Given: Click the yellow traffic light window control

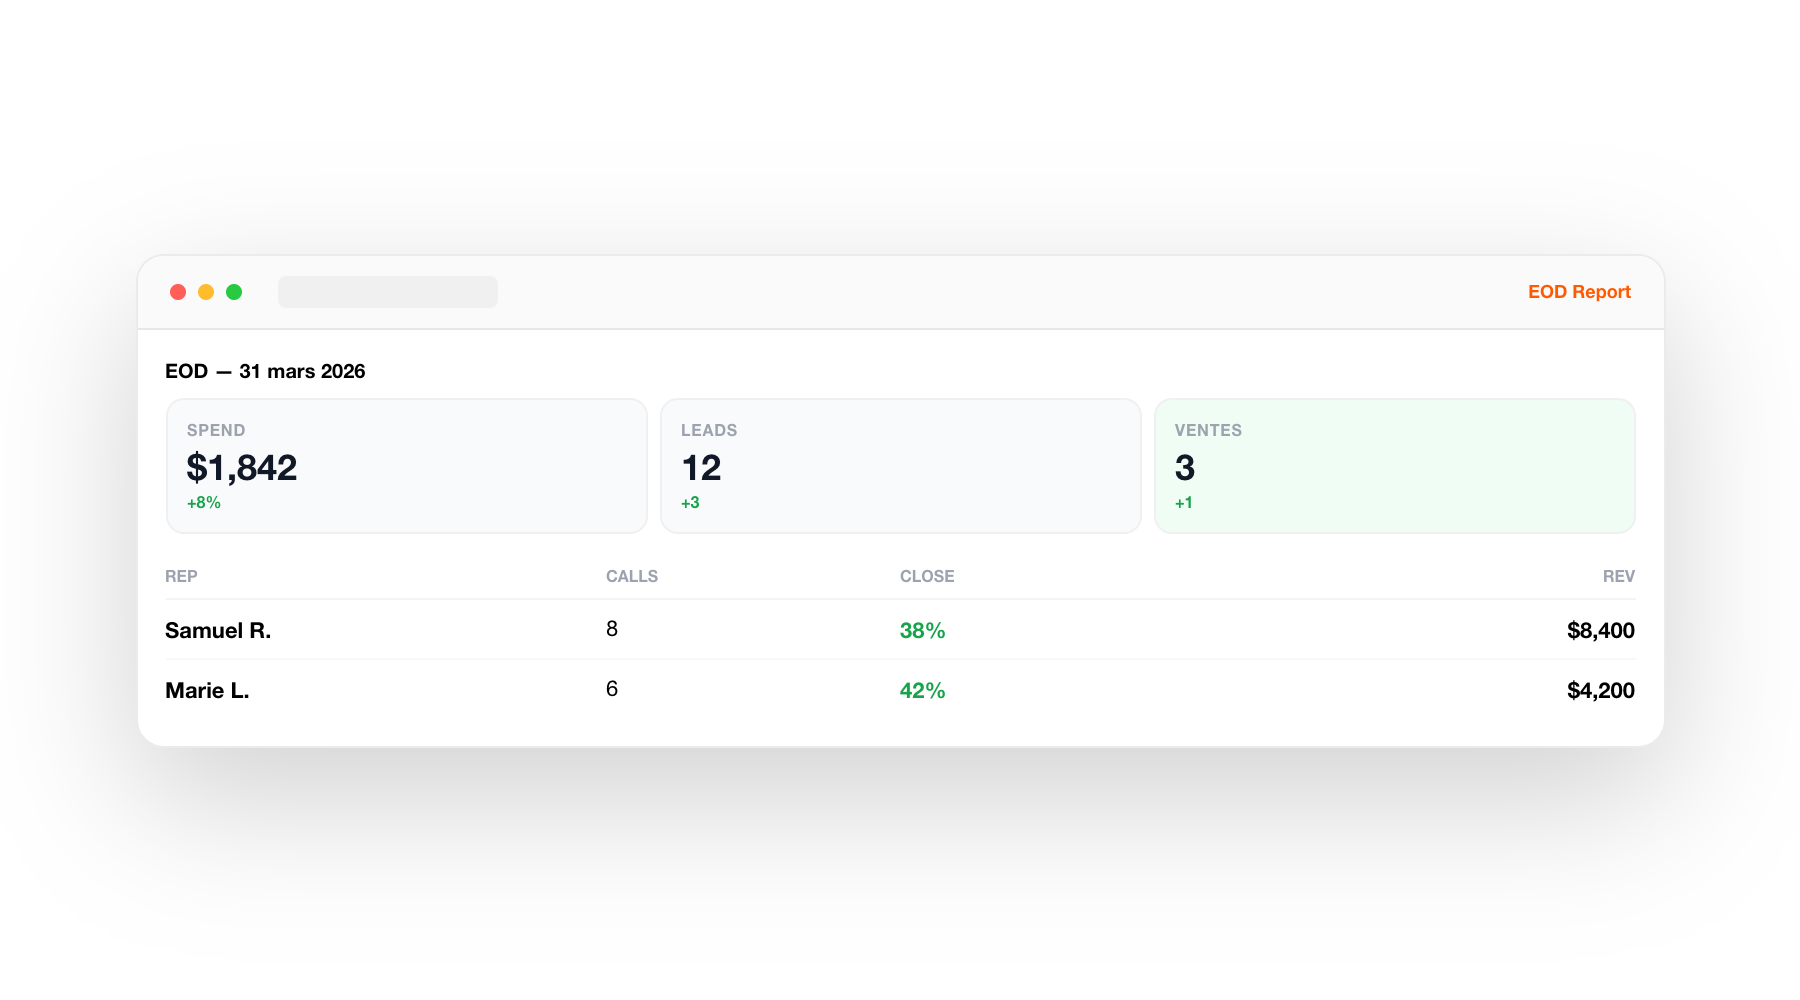Looking at the screenshot, I should click(206, 291).
